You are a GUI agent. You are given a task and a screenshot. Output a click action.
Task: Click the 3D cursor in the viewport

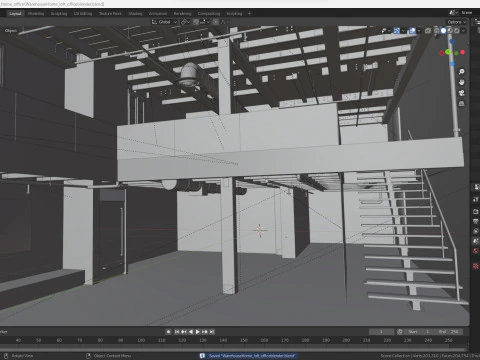click(260, 230)
